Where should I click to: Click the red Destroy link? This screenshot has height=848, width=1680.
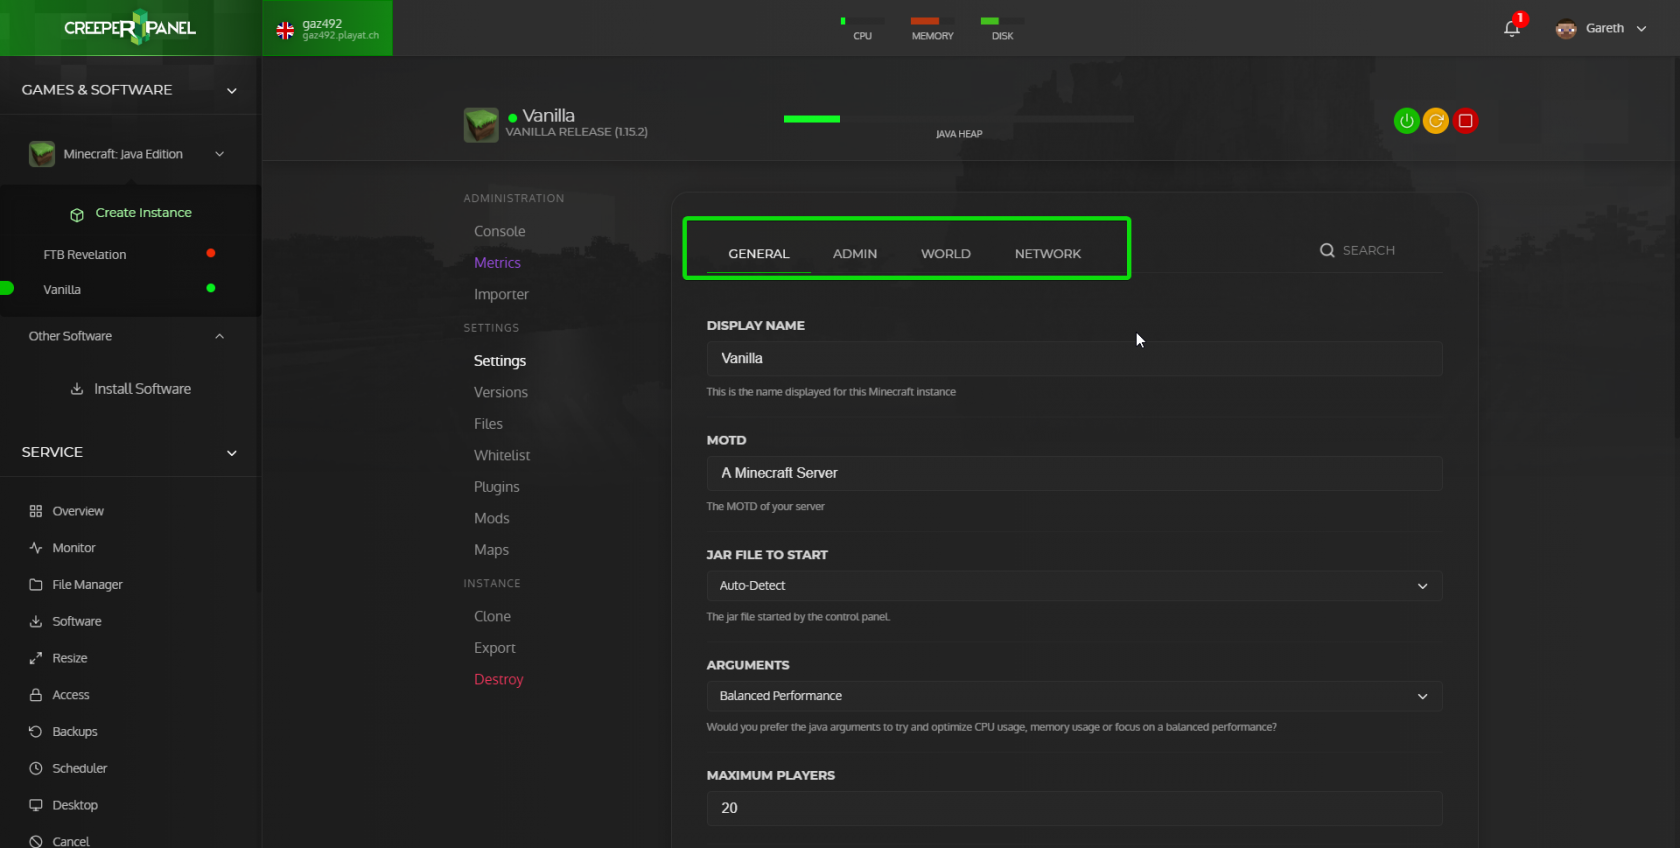(499, 679)
